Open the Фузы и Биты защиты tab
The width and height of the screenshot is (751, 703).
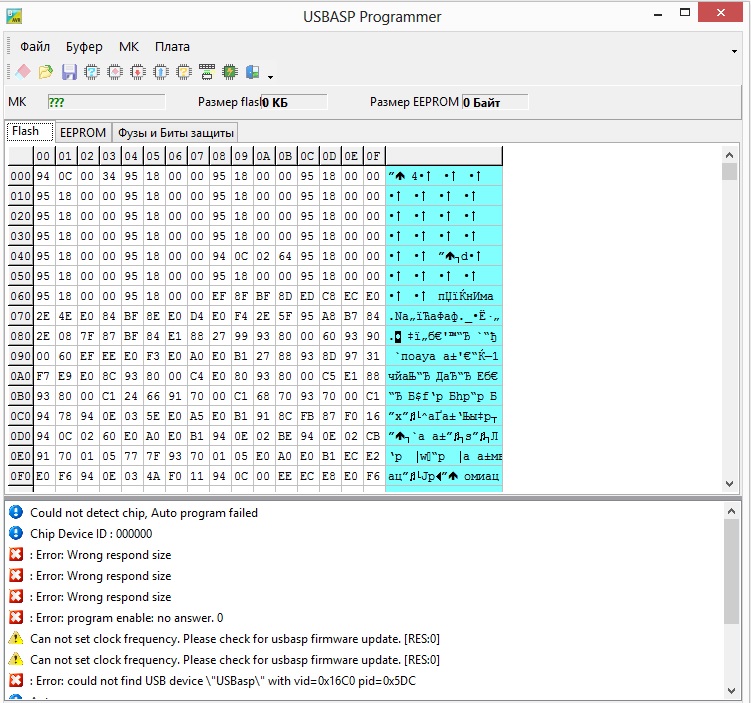point(176,133)
